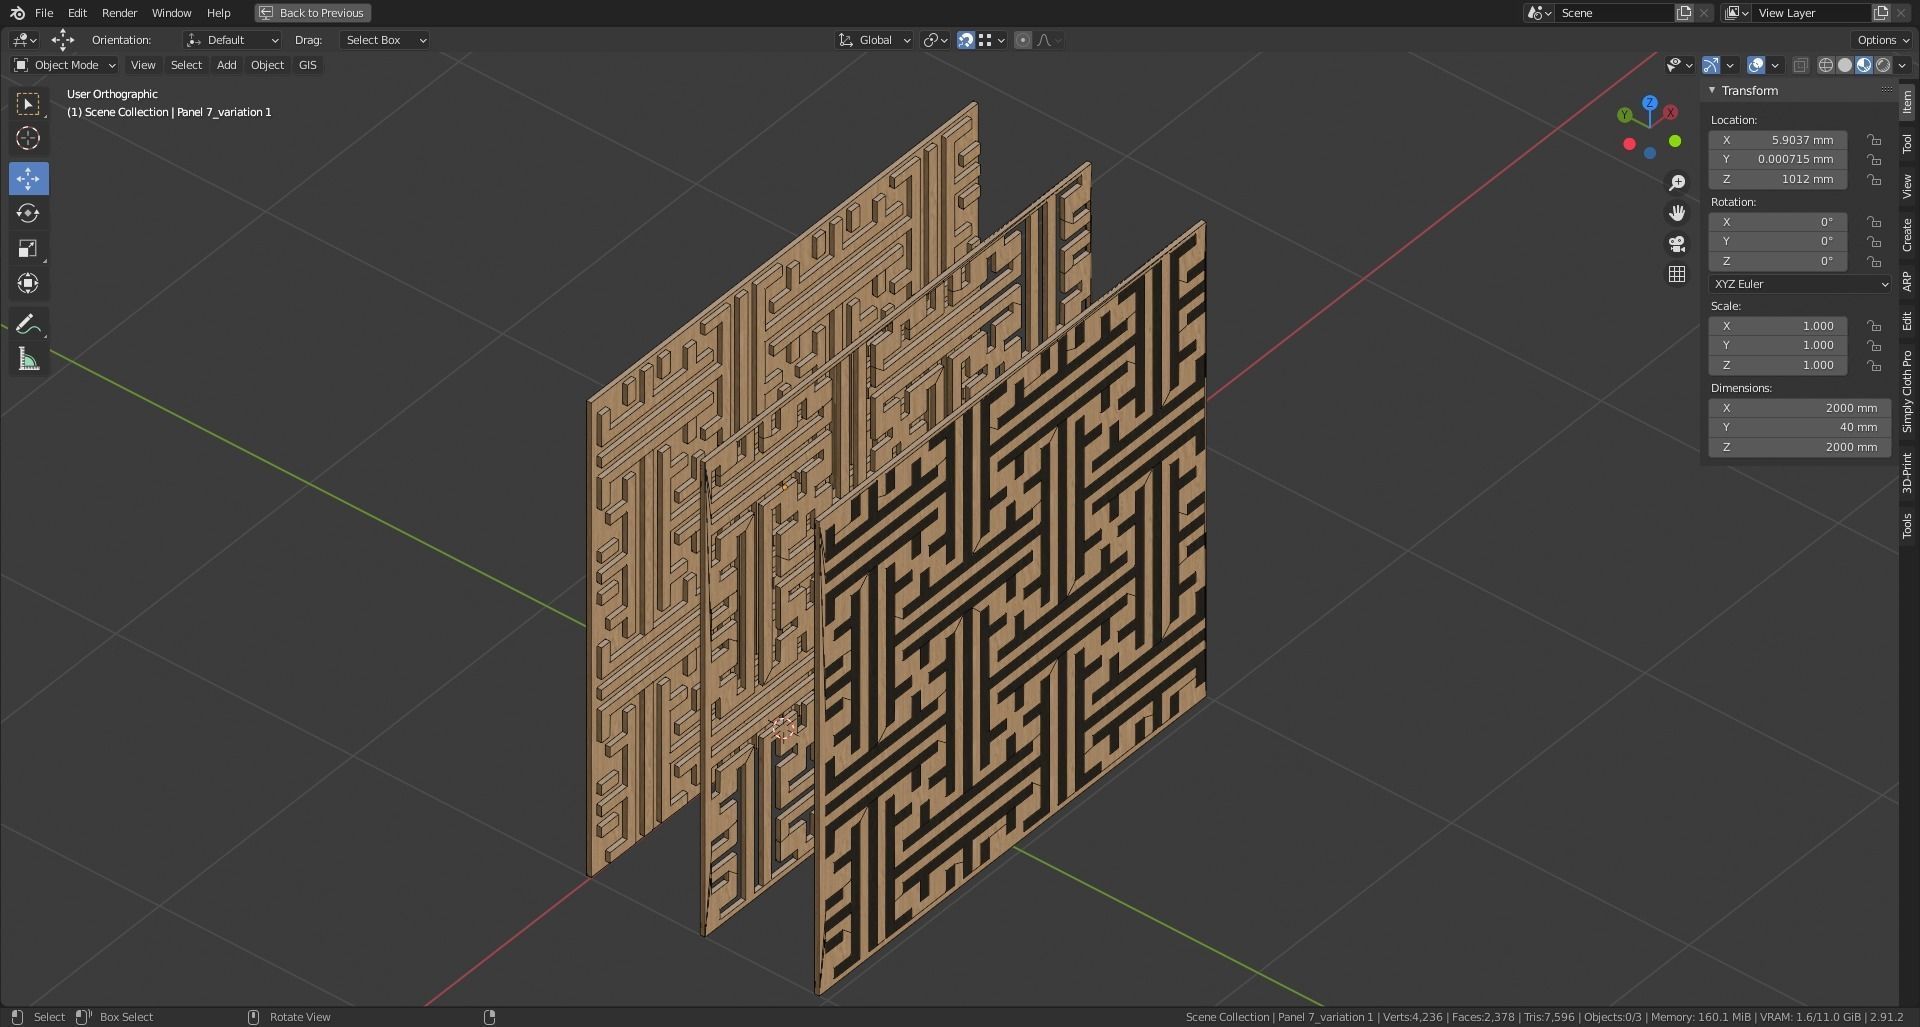The width and height of the screenshot is (1920, 1027).
Task: Create new scene copy icon
Action: click(x=1684, y=13)
